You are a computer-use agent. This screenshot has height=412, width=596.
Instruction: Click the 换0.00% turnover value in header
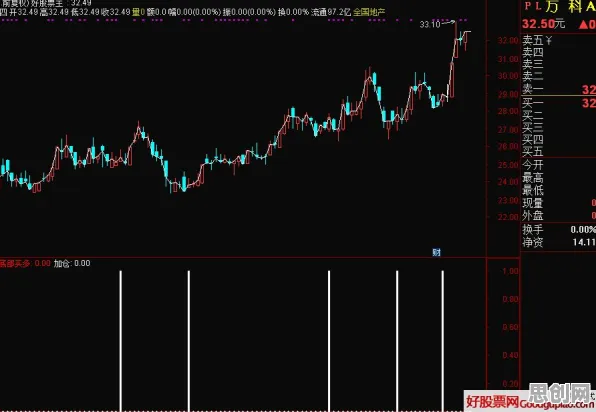tap(293, 12)
